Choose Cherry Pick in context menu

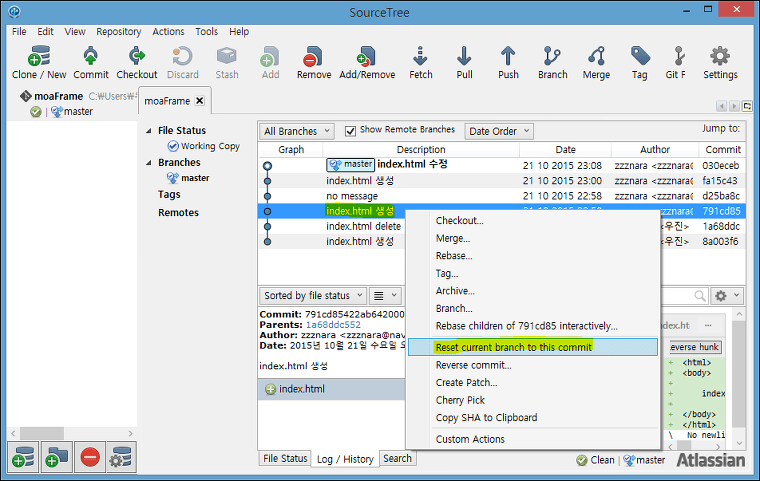(533, 400)
